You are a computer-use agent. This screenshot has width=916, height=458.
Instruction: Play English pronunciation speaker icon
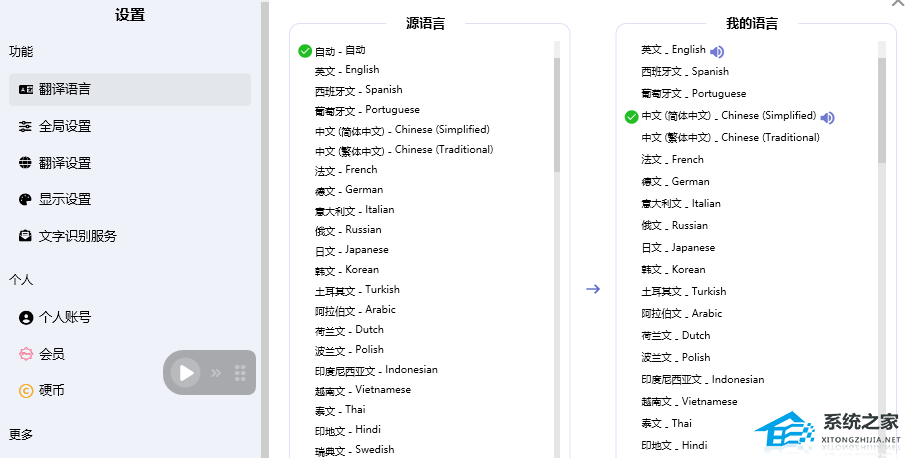pyautogui.click(x=717, y=51)
